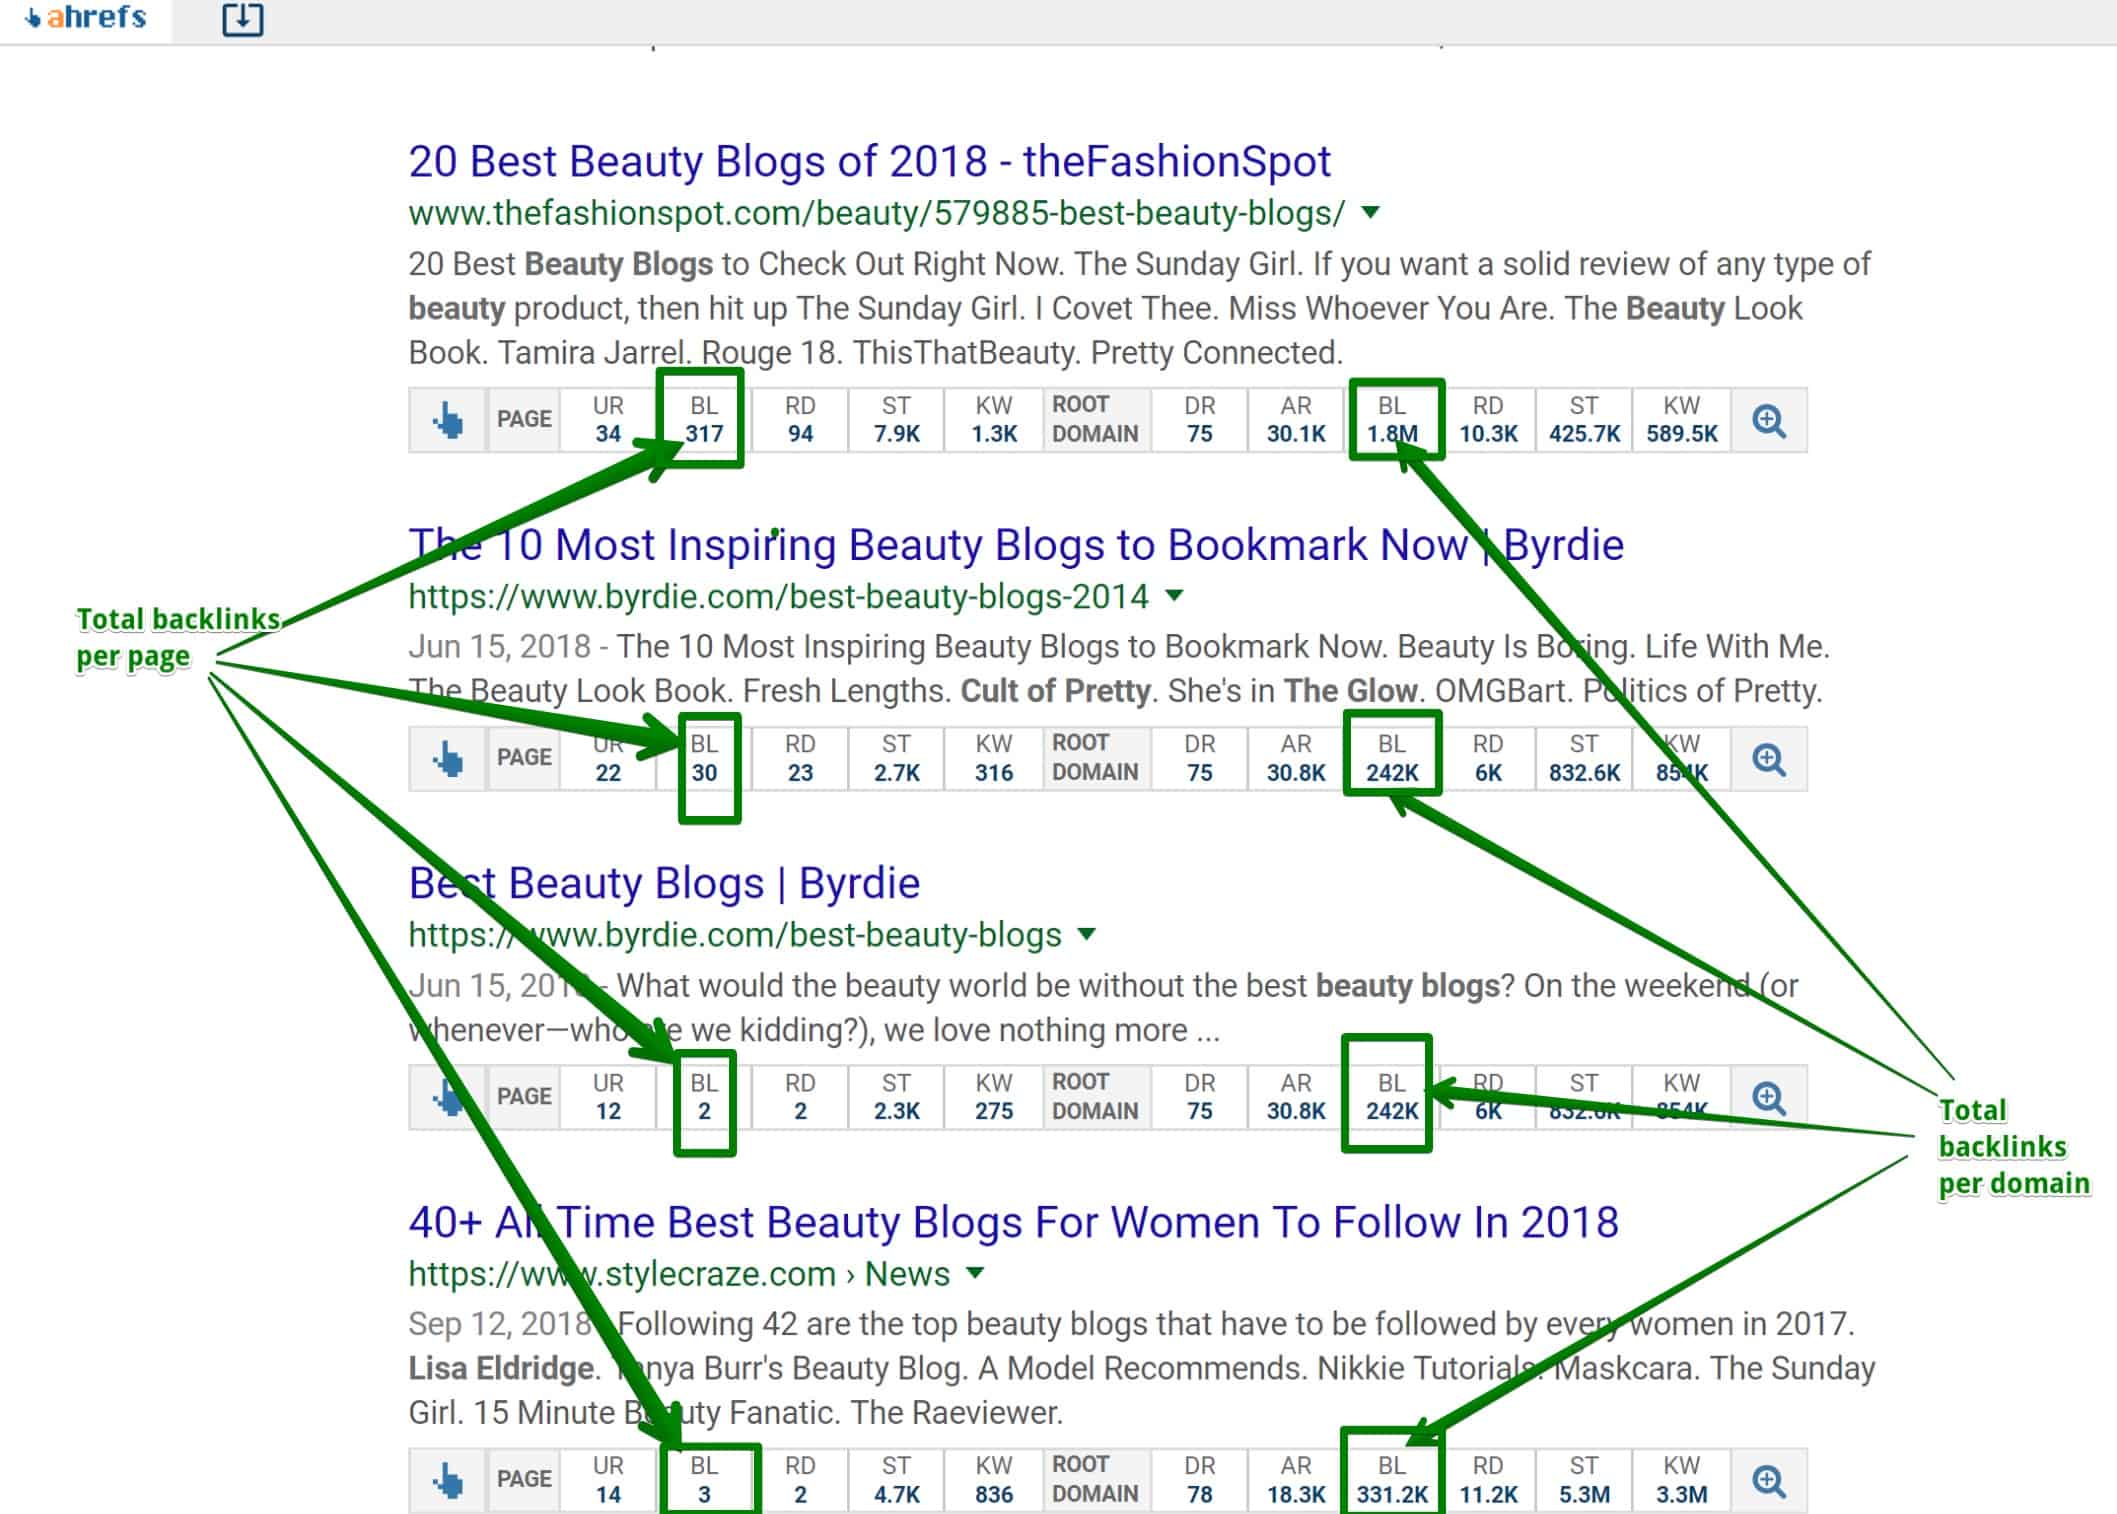
Task: Click page BL 30 in Byrdie bar
Action: 704,759
